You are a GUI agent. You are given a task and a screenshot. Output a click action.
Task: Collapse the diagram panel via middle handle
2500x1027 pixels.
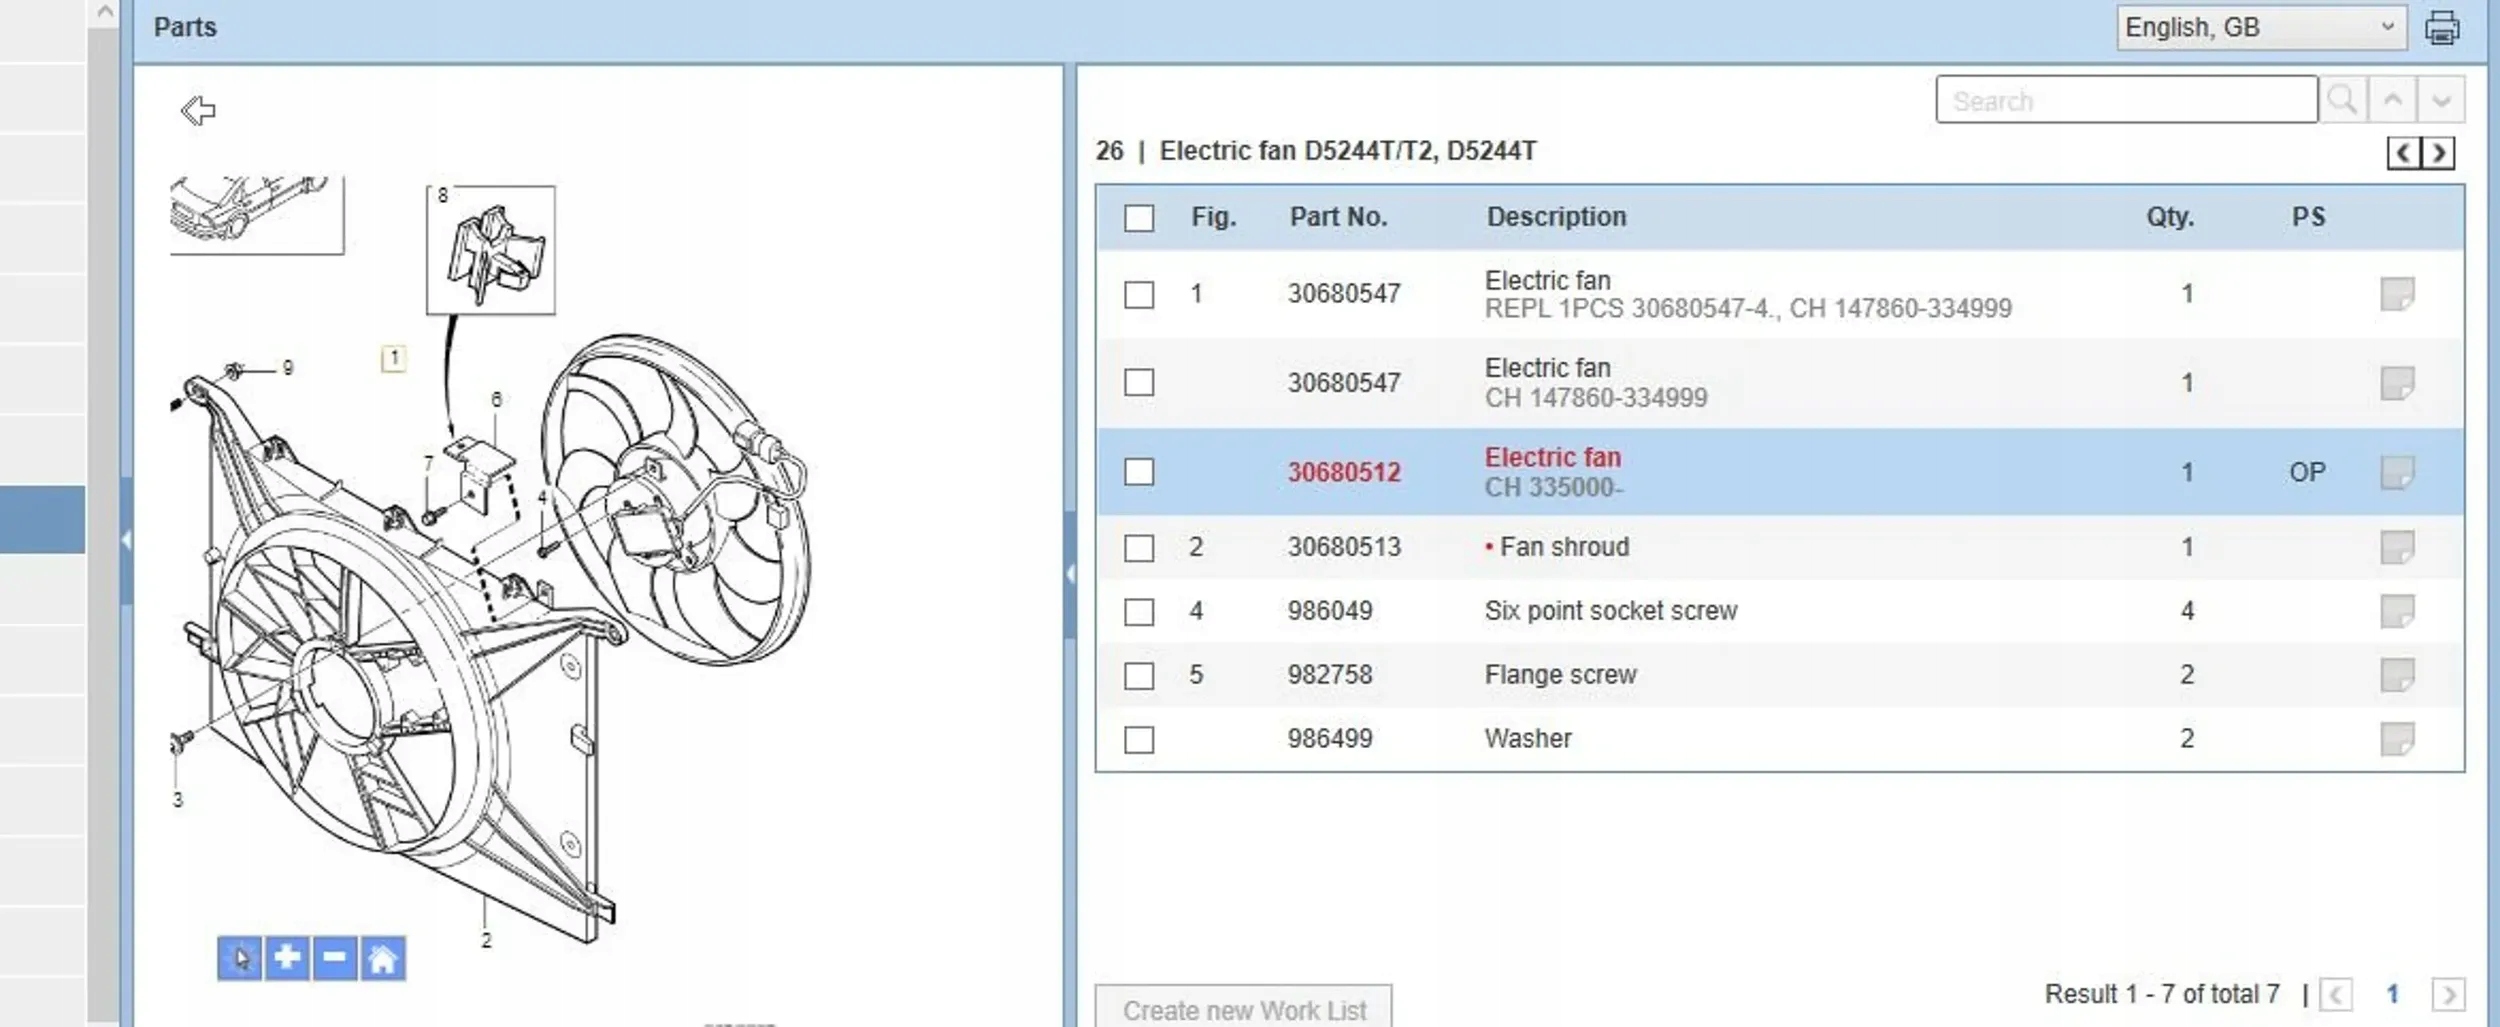(x=1070, y=574)
